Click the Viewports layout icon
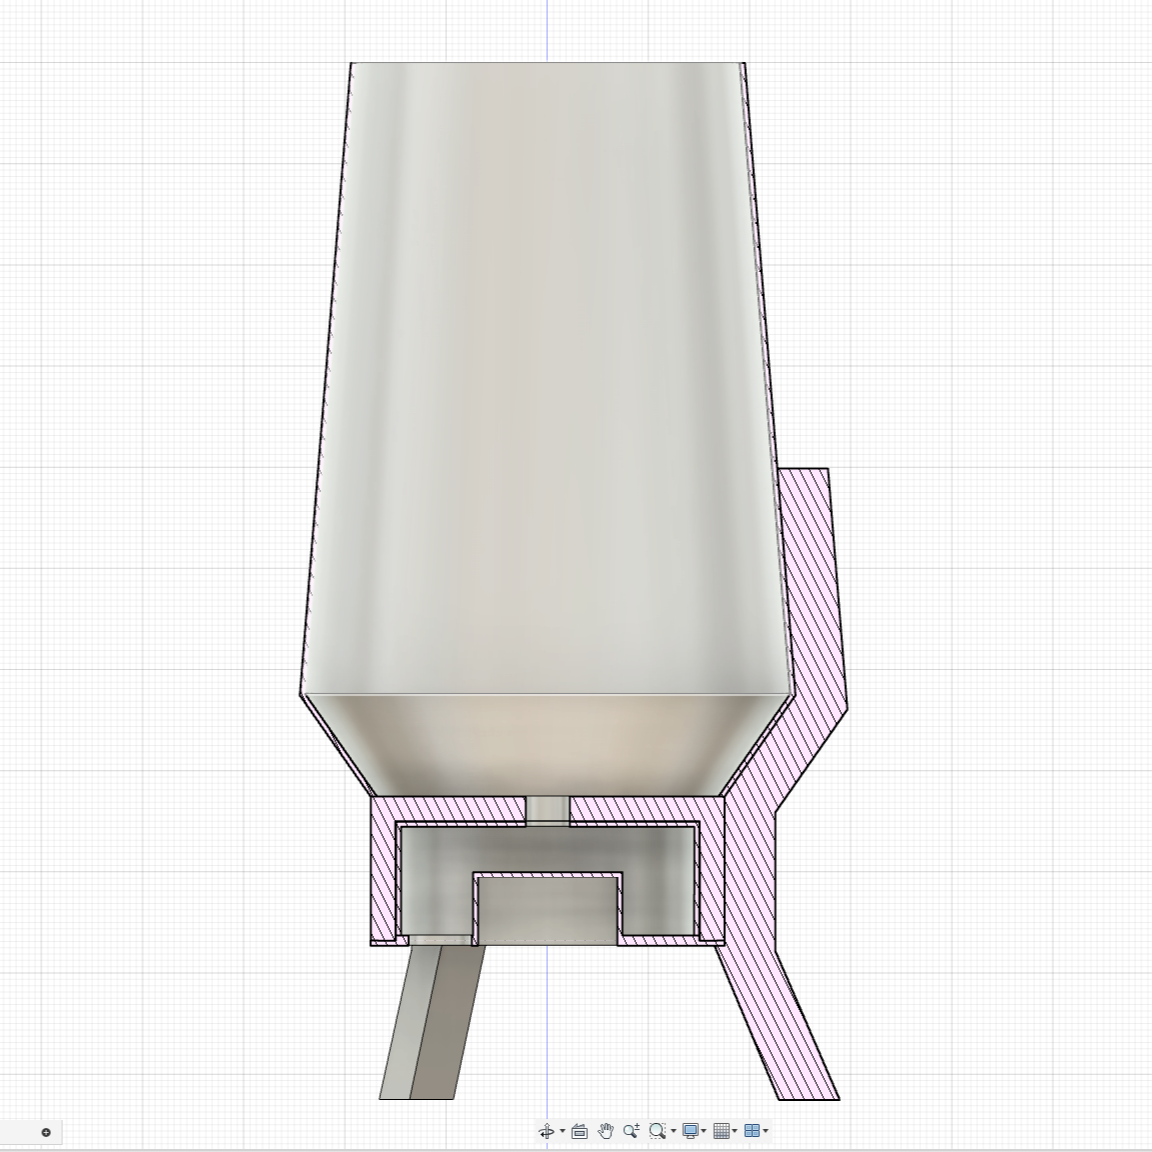This screenshot has height=1152, width=1152. [x=752, y=1131]
